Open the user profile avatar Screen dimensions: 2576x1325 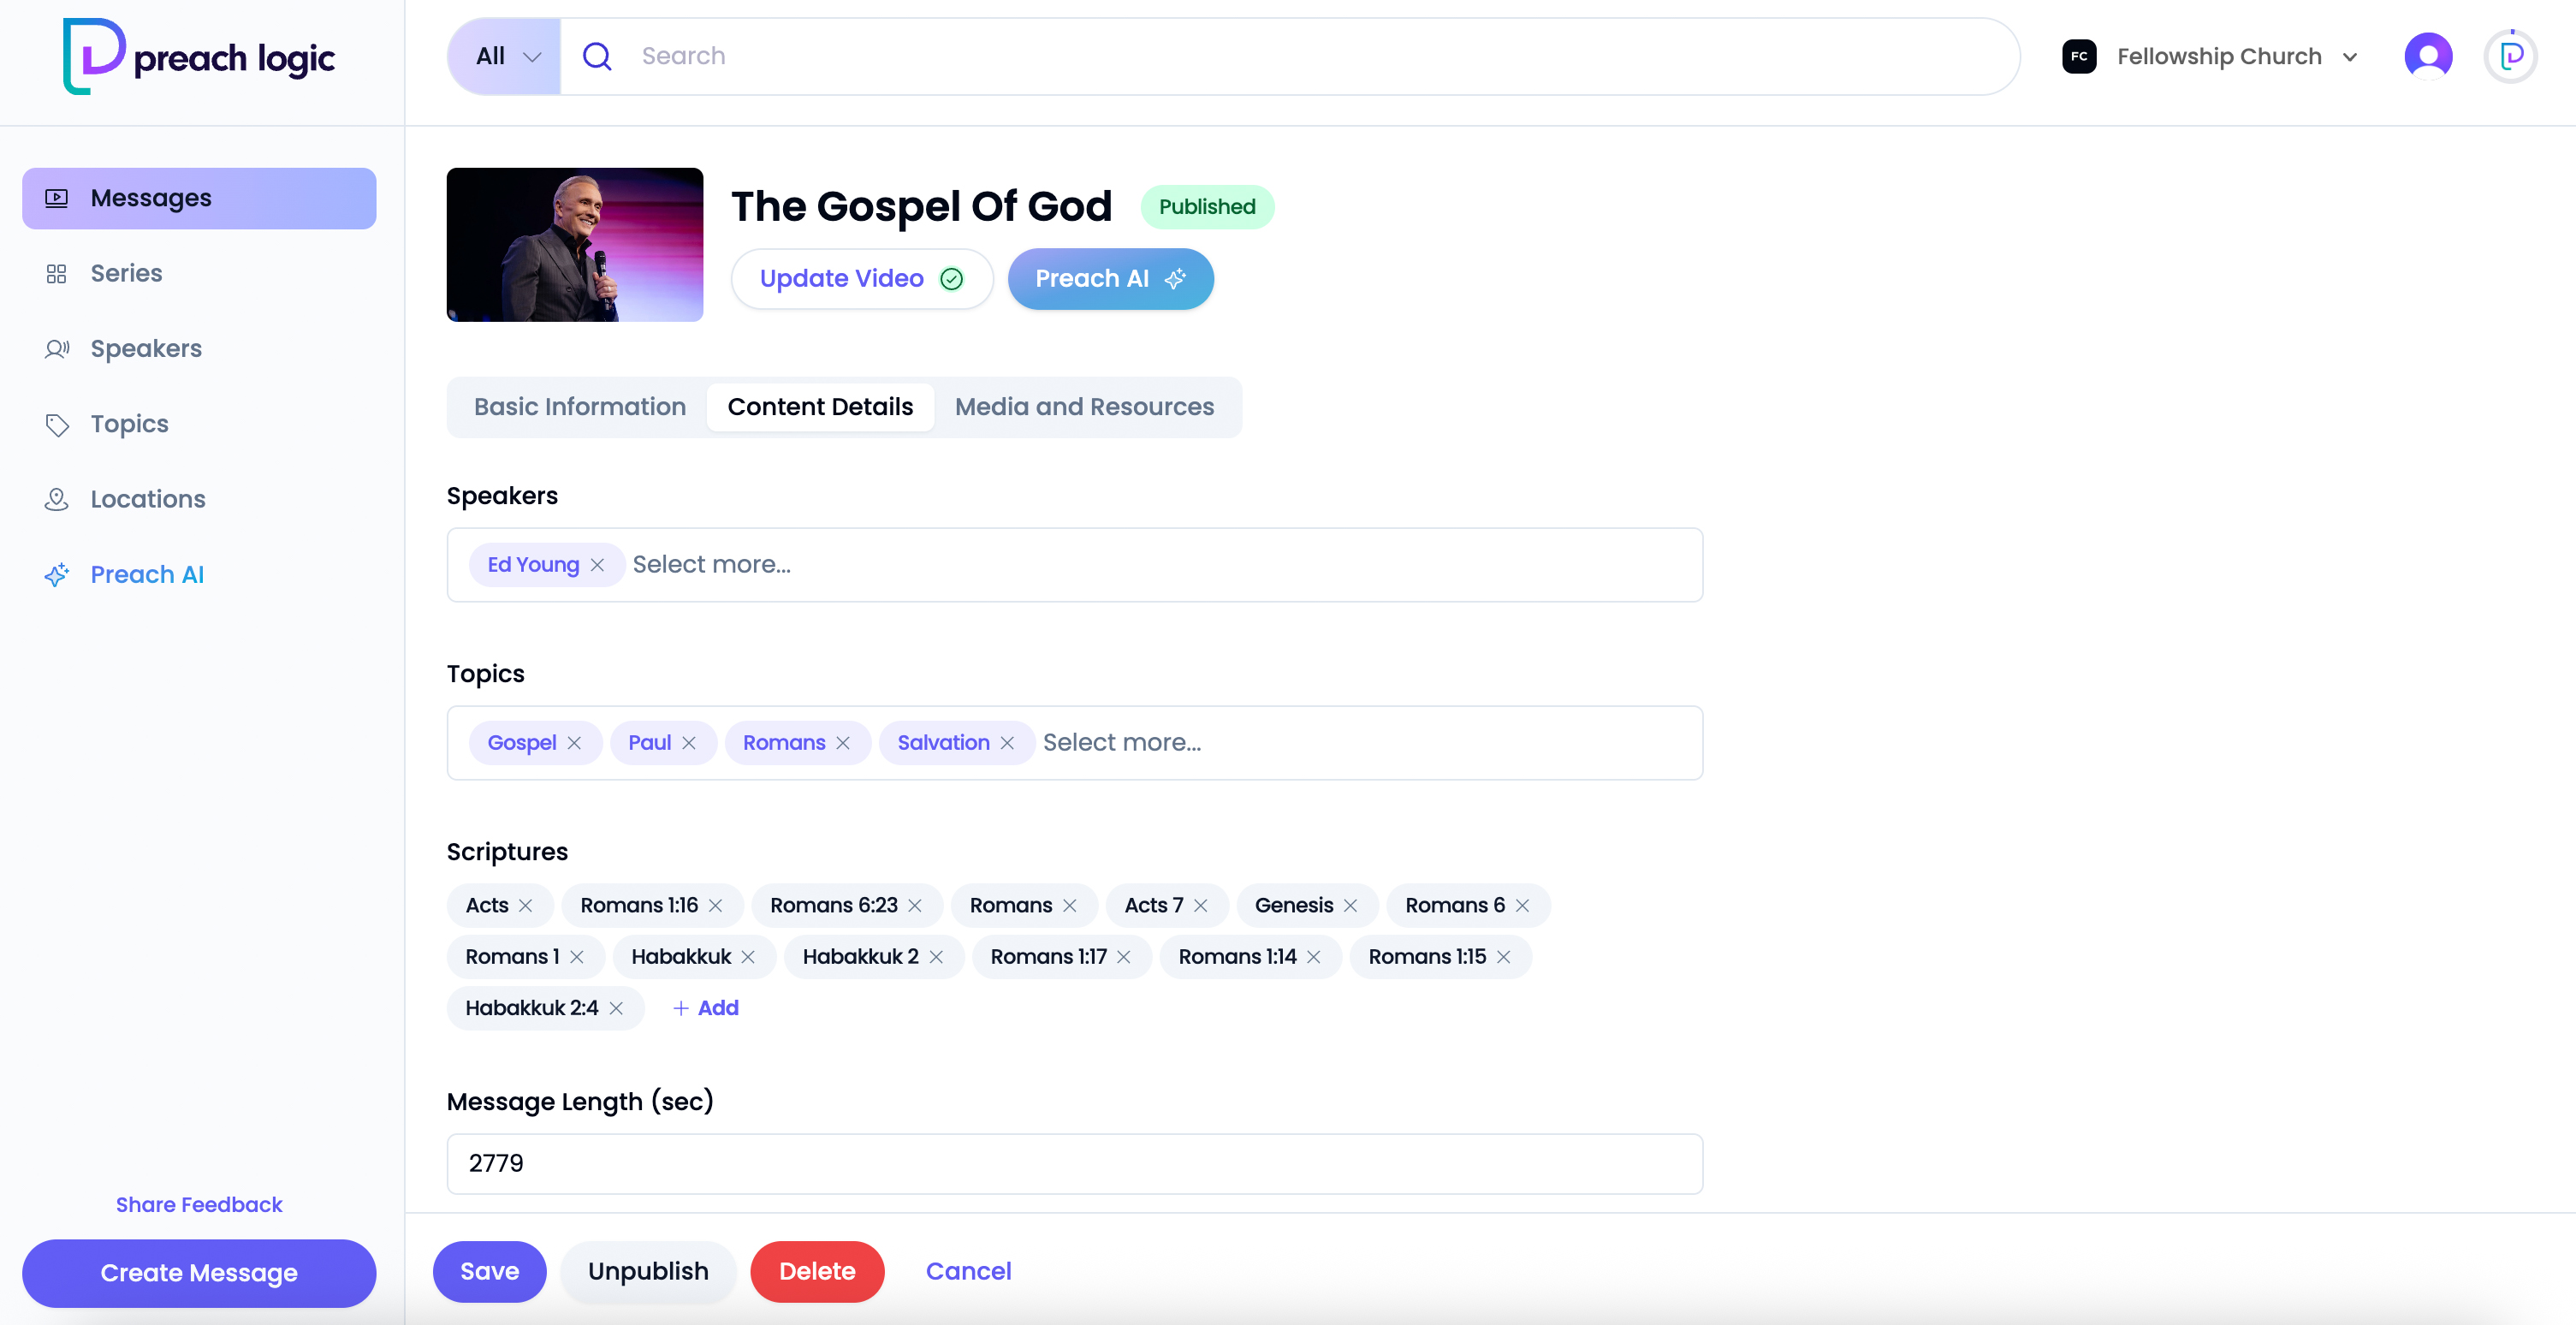pos(2428,56)
